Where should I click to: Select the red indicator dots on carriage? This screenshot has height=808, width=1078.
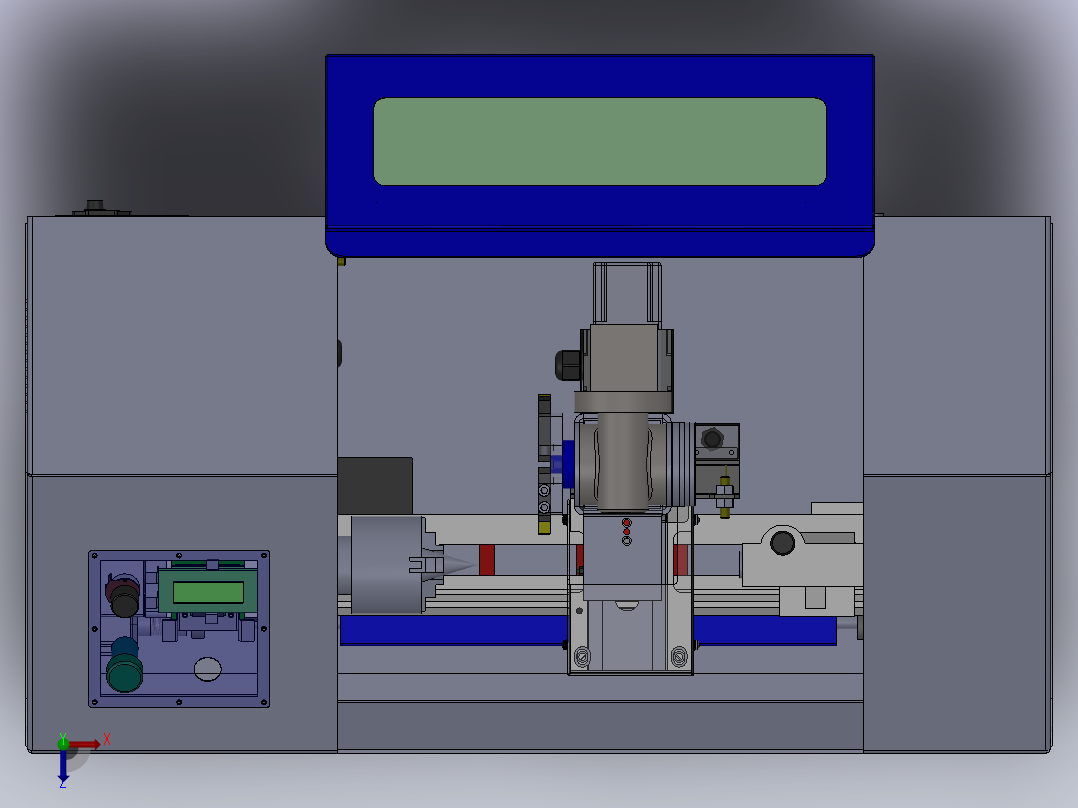[x=626, y=527]
